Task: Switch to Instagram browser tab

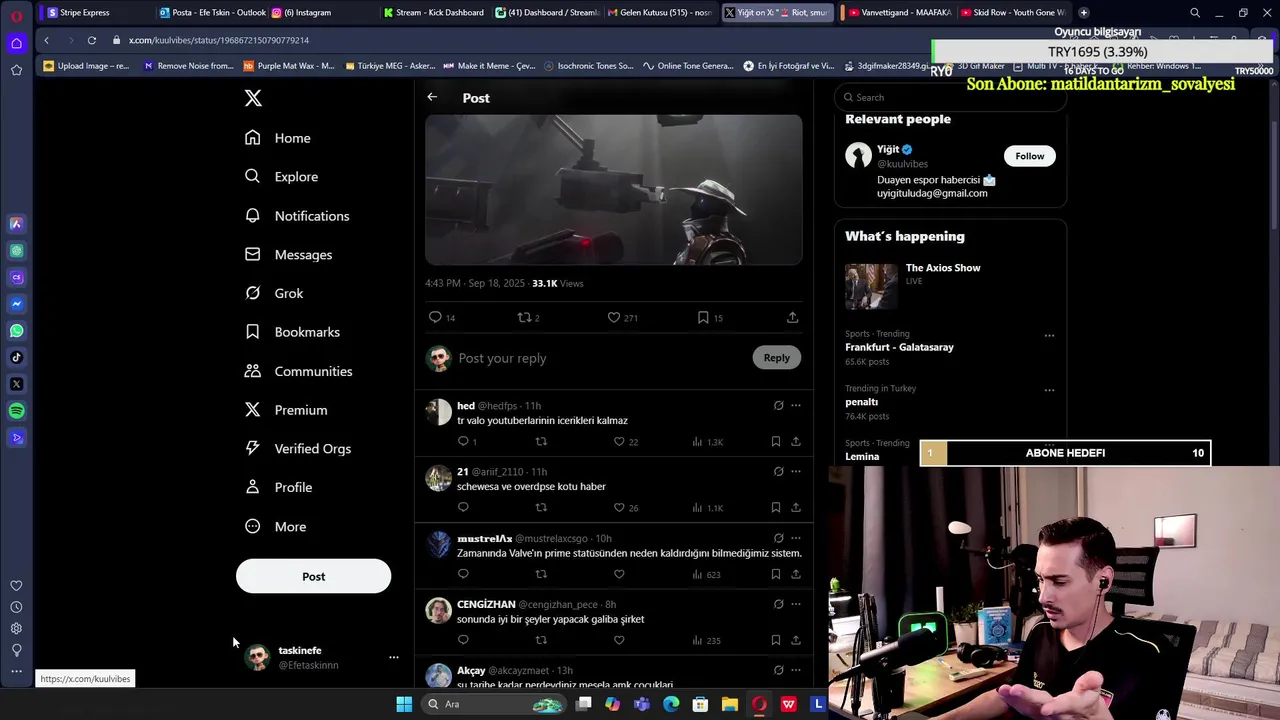Action: click(320, 13)
